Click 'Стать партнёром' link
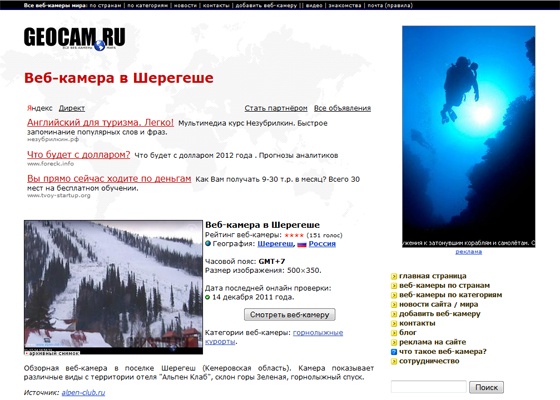Screen dimensions: 560x400 276,108
